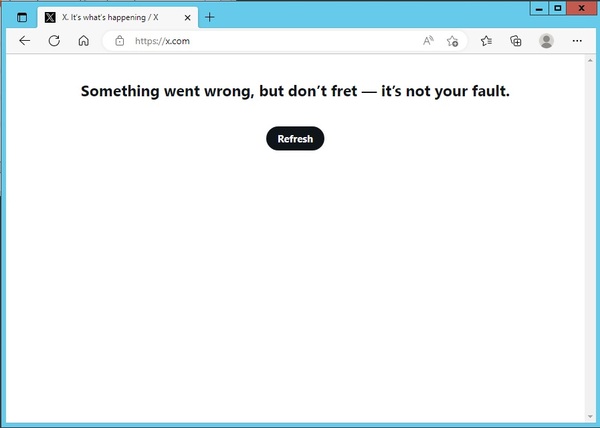600x428 pixels.
Task: Minimize the browser window
Action: (x=540, y=8)
